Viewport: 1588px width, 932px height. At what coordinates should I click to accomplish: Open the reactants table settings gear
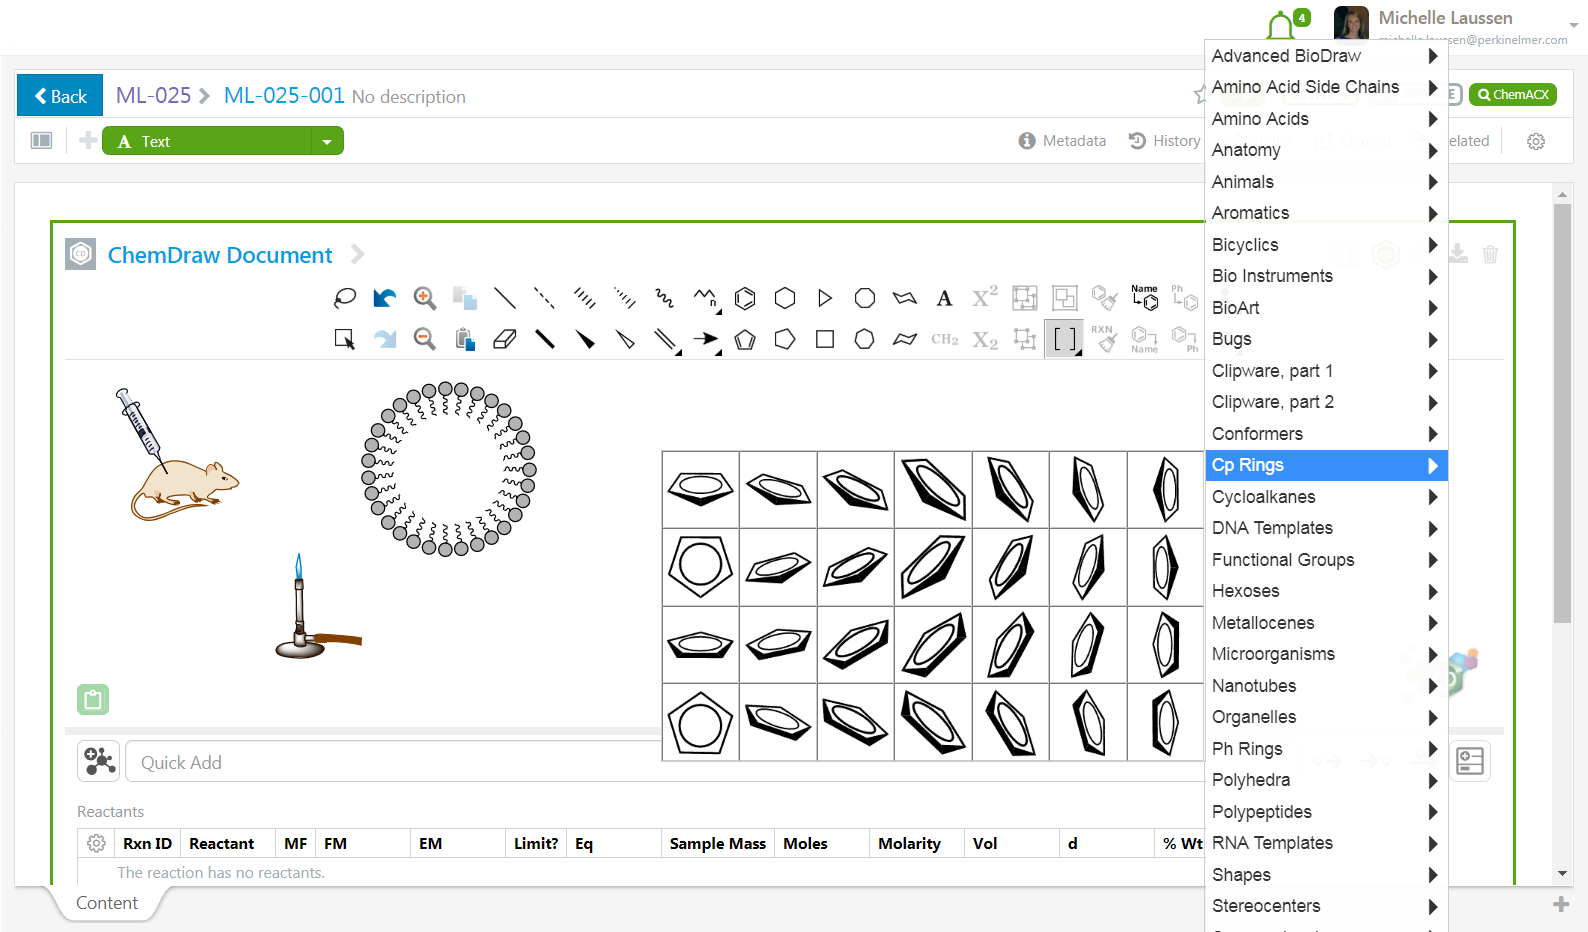(x=96, y=843)
